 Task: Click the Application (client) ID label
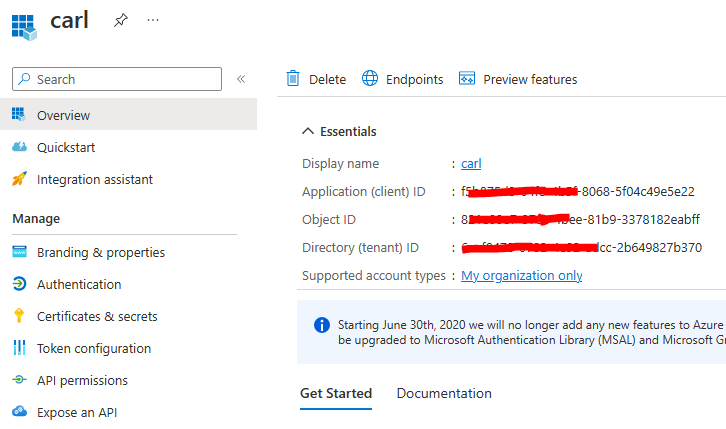(x=363, y=191)
